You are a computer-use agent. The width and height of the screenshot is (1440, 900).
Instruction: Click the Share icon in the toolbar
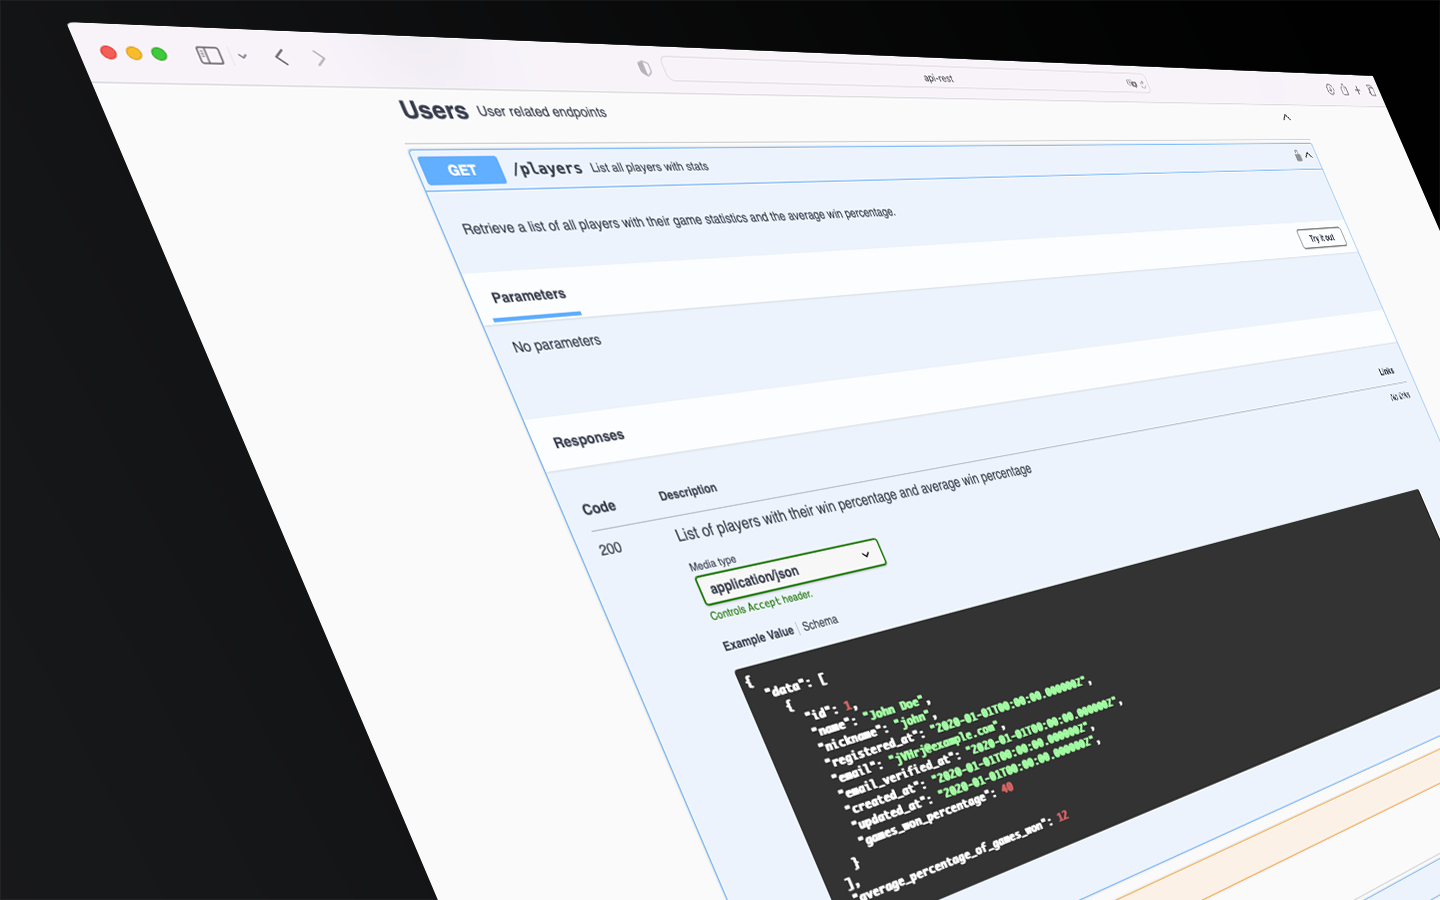pos(1344,90)
